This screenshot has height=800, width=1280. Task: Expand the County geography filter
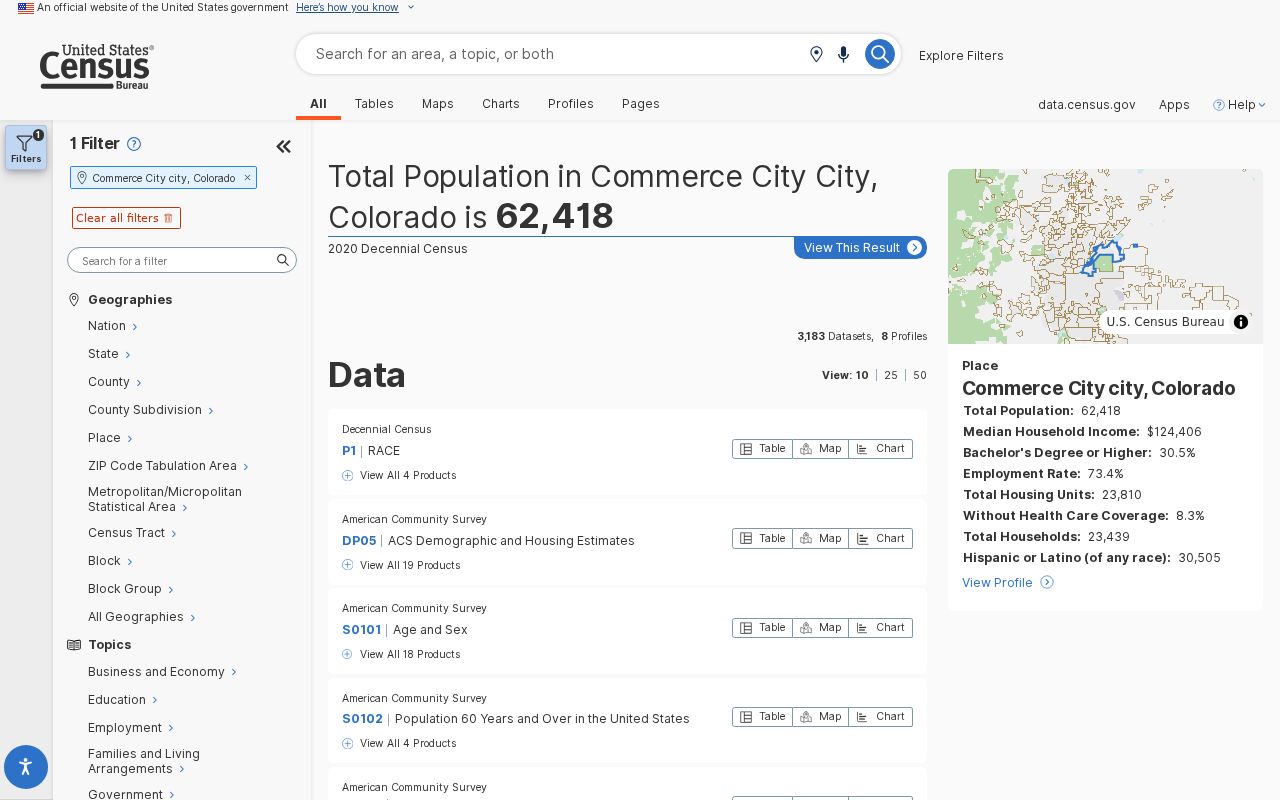114,382
